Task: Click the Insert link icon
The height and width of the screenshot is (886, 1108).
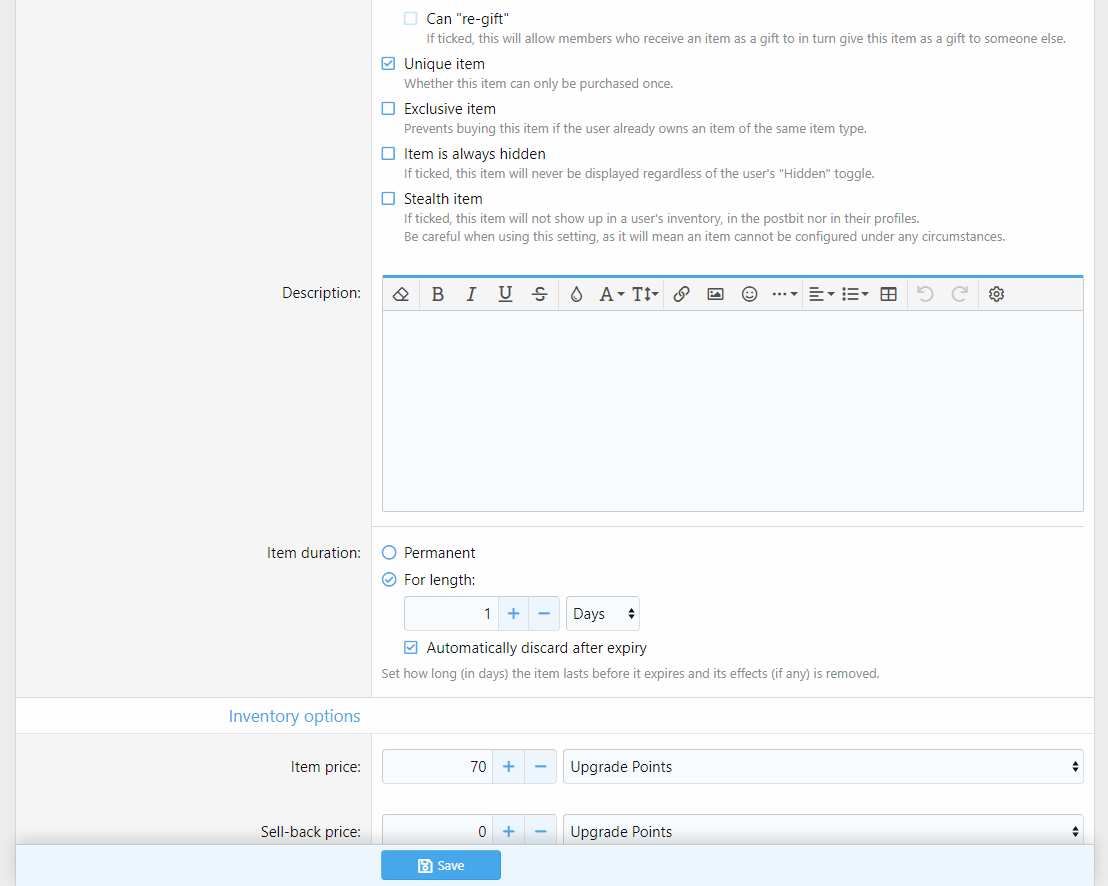Action: click(x=681, y=294)
